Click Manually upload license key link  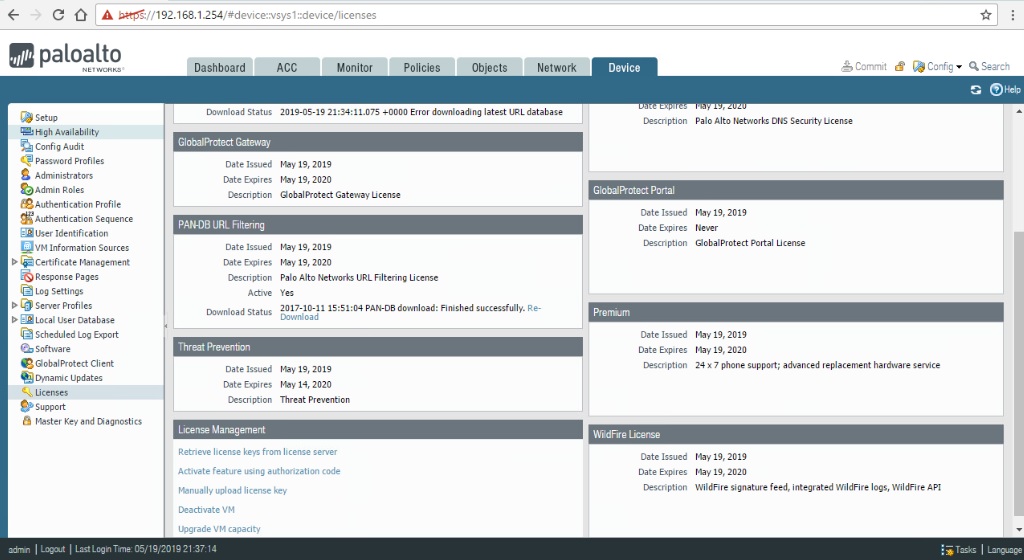[232, 490]
